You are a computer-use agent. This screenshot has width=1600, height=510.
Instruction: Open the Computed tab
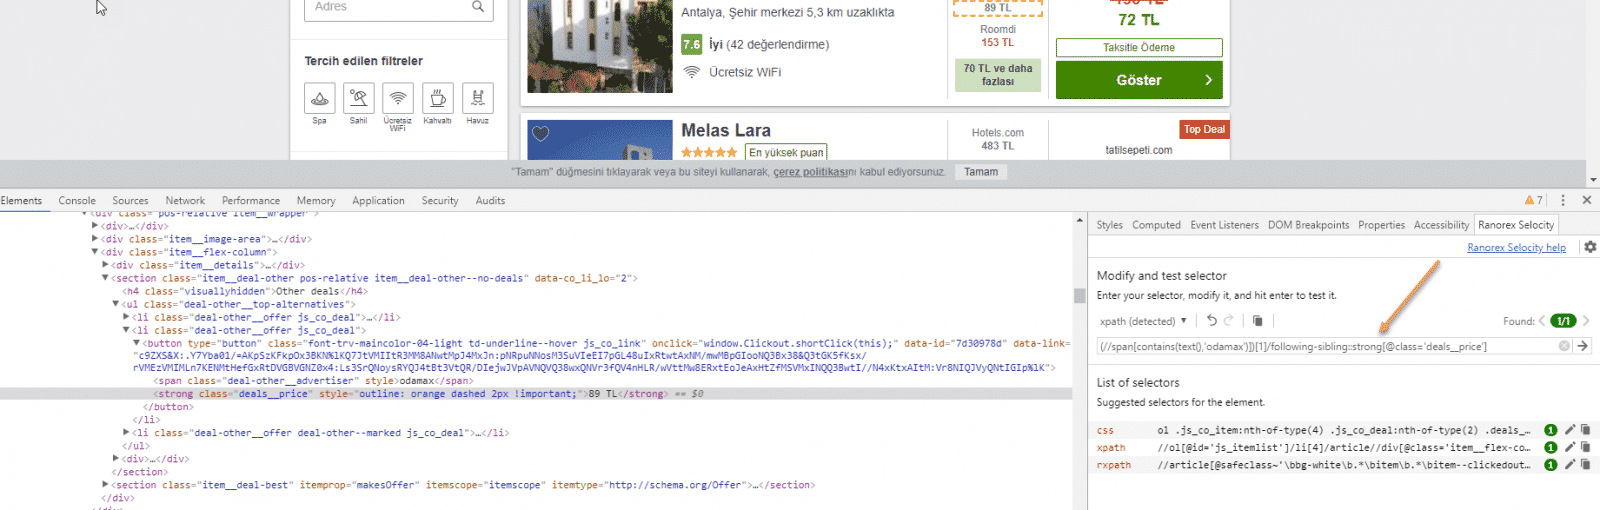tap(1156, 225)
